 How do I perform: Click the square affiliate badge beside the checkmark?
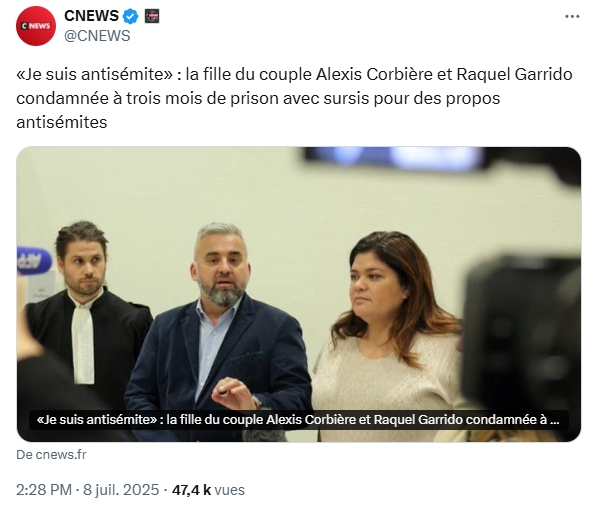tap(152, 16)
